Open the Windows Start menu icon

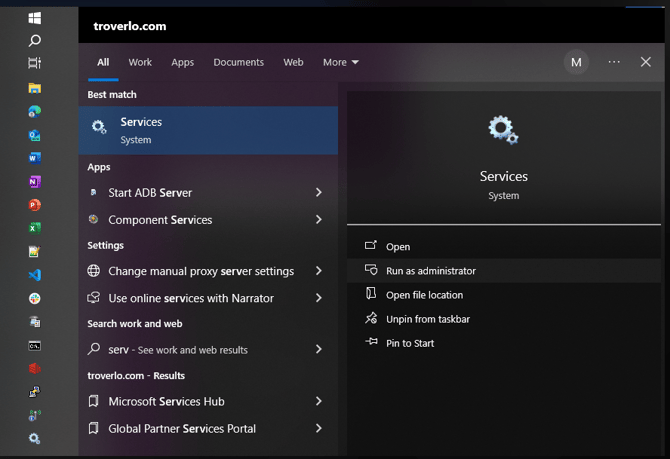(35, 18)
